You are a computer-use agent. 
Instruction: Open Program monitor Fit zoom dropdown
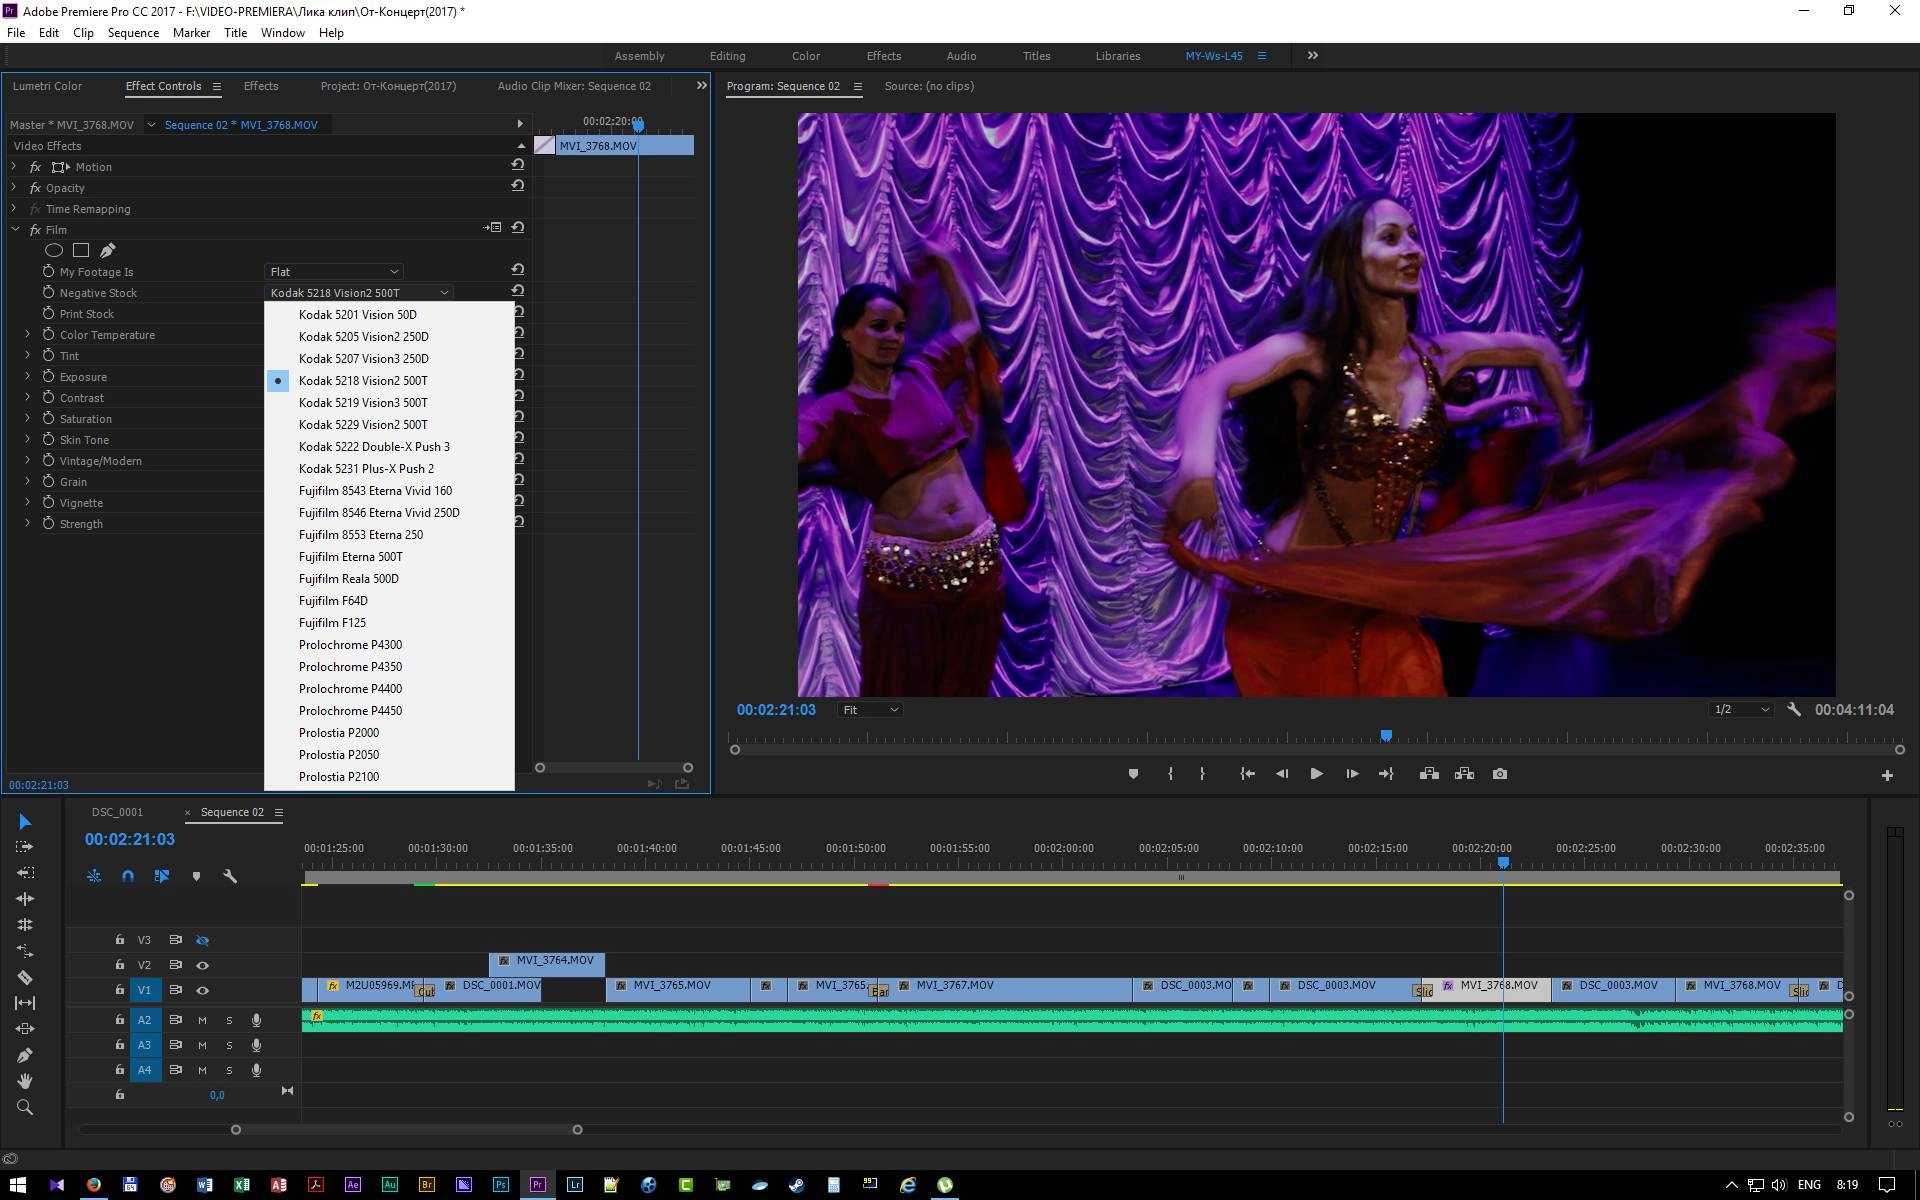(x=870, y=710)
